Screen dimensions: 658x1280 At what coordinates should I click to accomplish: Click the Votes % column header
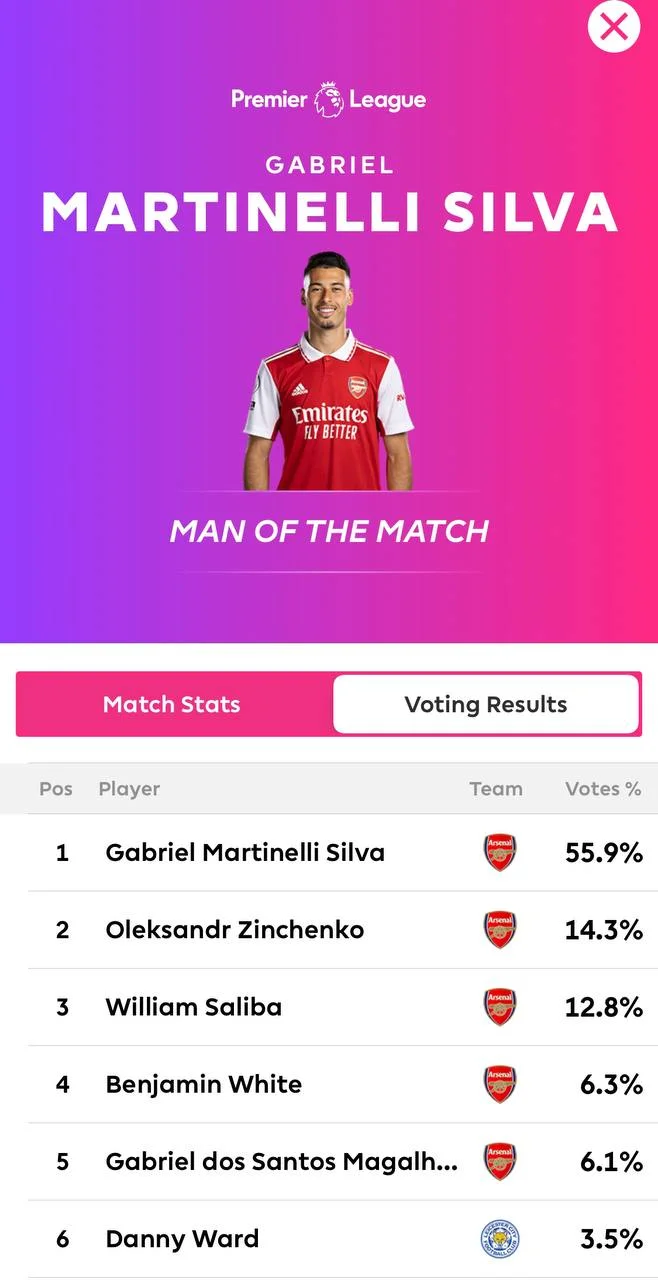coord(603,789)
